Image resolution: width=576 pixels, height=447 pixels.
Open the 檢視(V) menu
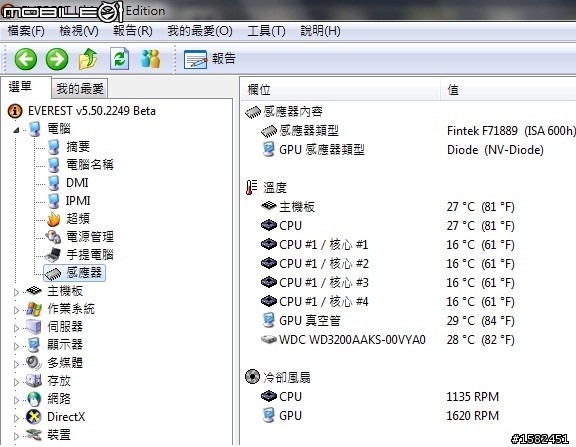click(79, 31)
